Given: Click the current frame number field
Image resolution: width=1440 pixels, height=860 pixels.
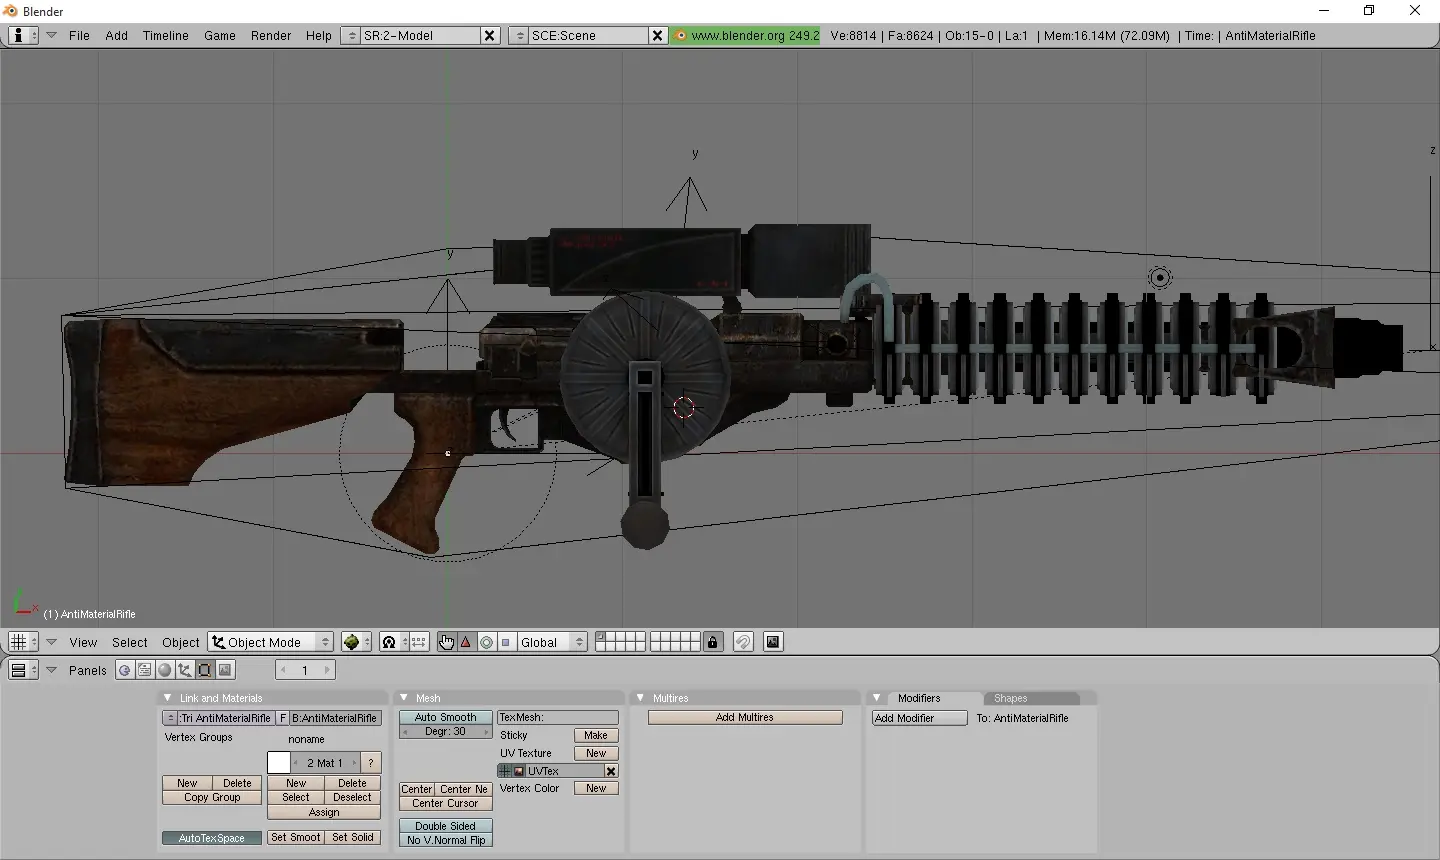Looking at the screenshot, I should click(305, 670).
